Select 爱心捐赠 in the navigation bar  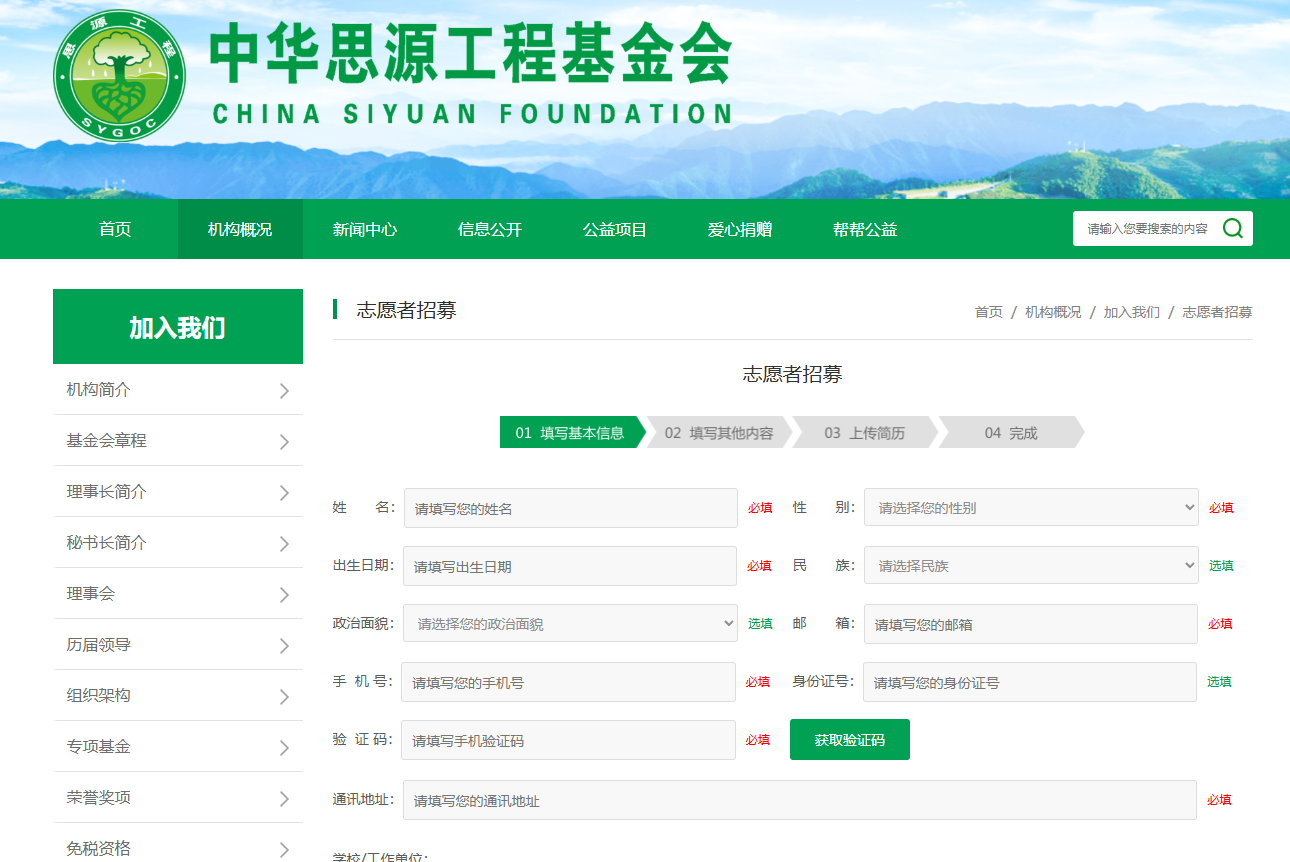740,230
